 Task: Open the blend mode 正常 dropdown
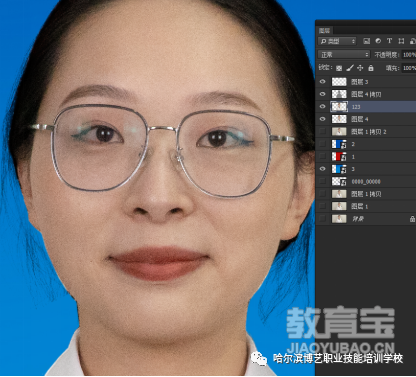[x=344, y=54]
